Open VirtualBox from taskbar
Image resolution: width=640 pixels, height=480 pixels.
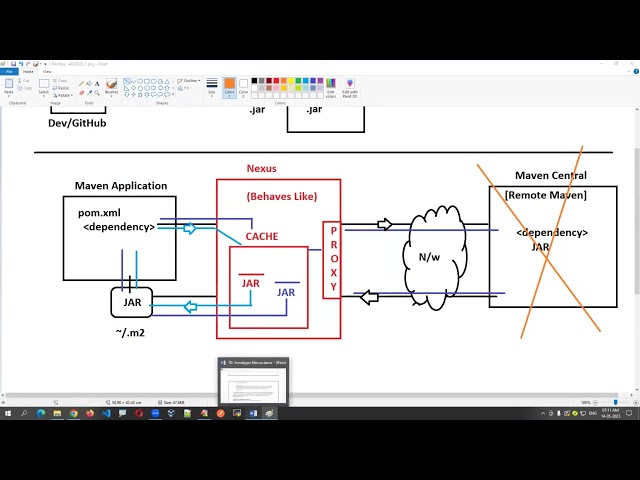(x=171, y=413)
